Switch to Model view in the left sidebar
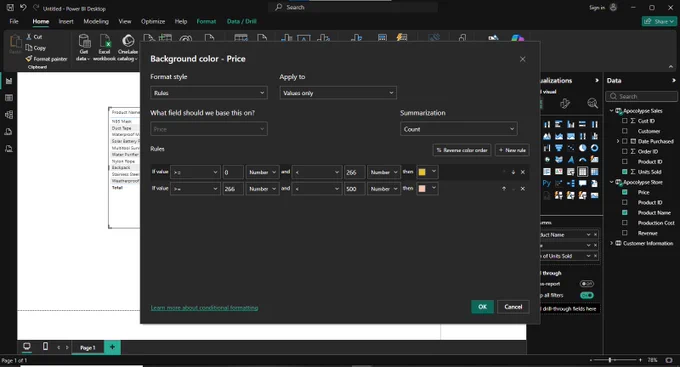 point(9,115)
